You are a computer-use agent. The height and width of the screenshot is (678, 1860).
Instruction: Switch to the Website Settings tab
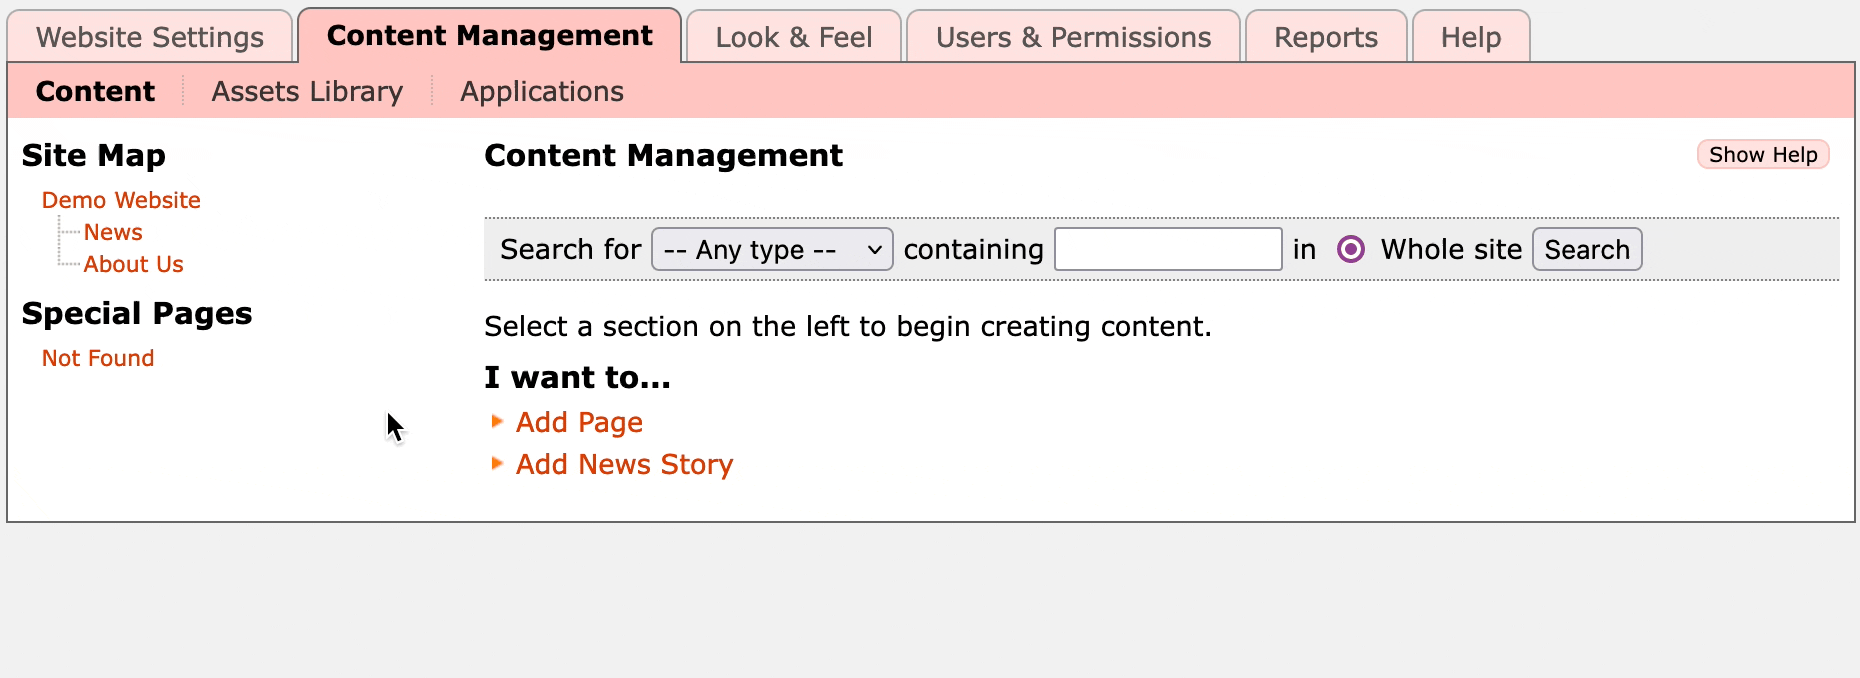click(x=150, y=37)
